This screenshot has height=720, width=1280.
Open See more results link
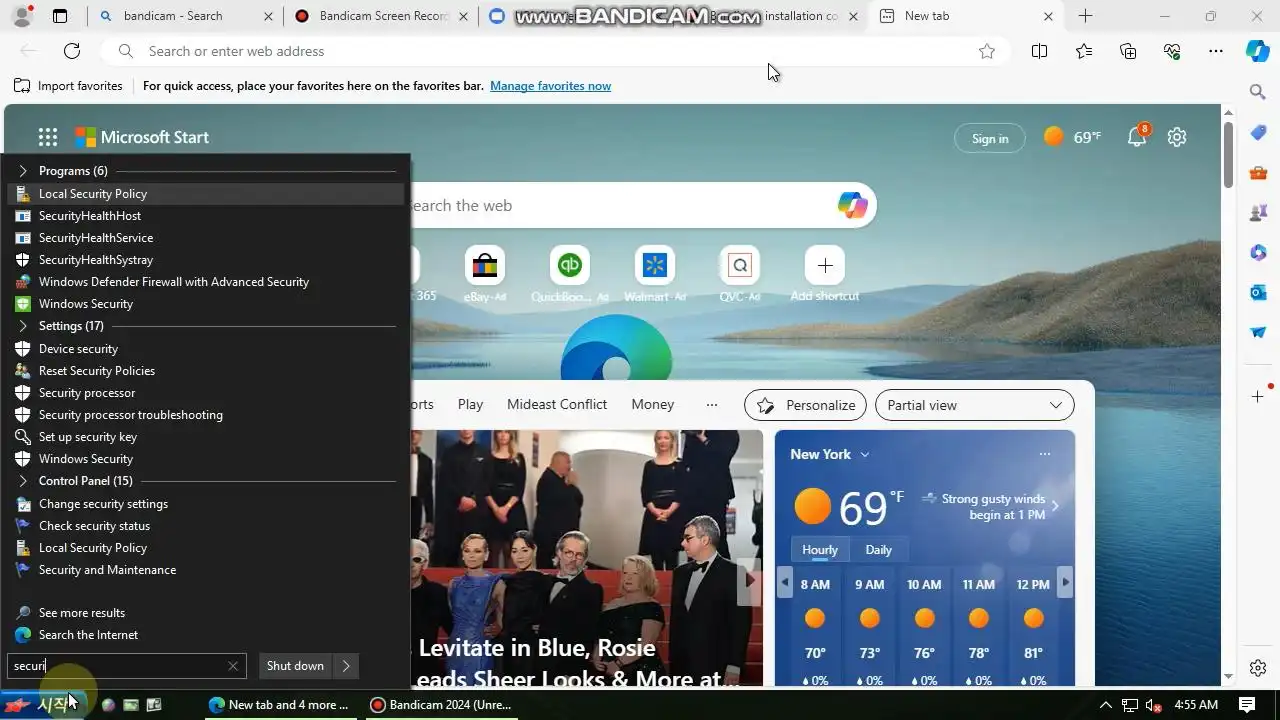(x=82, y=613)
